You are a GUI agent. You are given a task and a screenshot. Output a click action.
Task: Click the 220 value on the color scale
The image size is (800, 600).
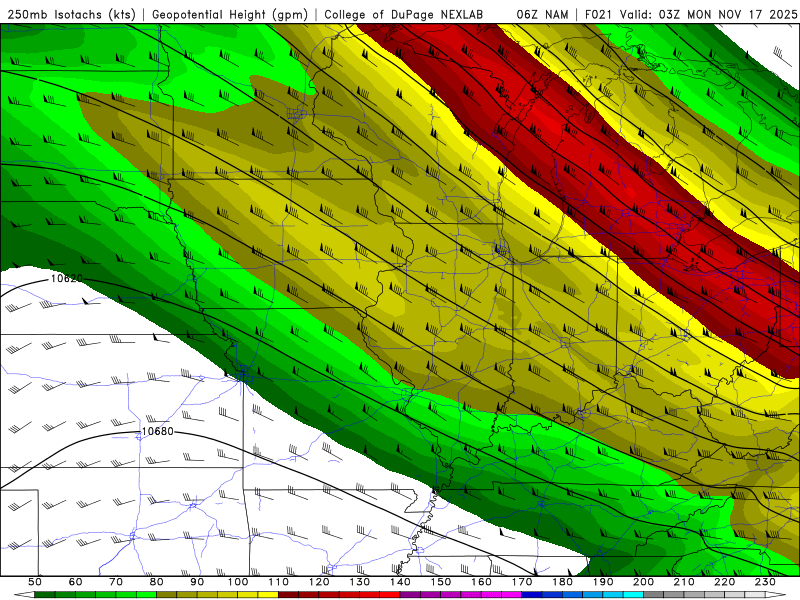(725, 582)
